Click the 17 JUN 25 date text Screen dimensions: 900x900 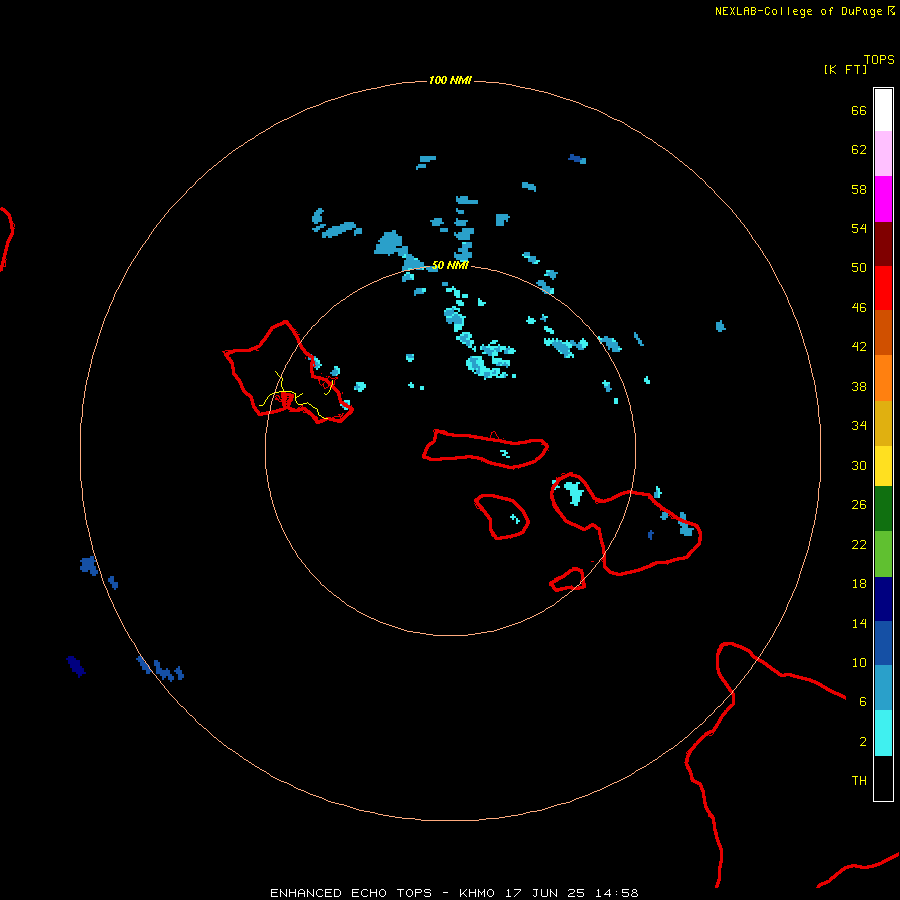(545, 893)
